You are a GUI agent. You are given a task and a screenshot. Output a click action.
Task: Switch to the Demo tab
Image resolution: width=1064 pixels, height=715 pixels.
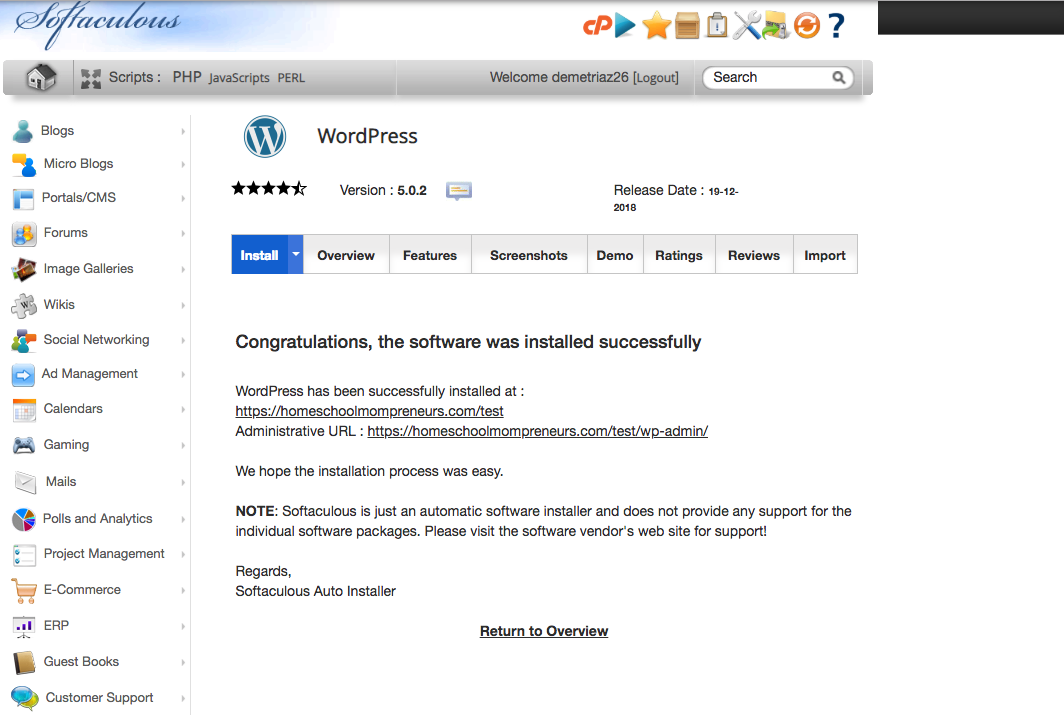[x=615, y=255]
